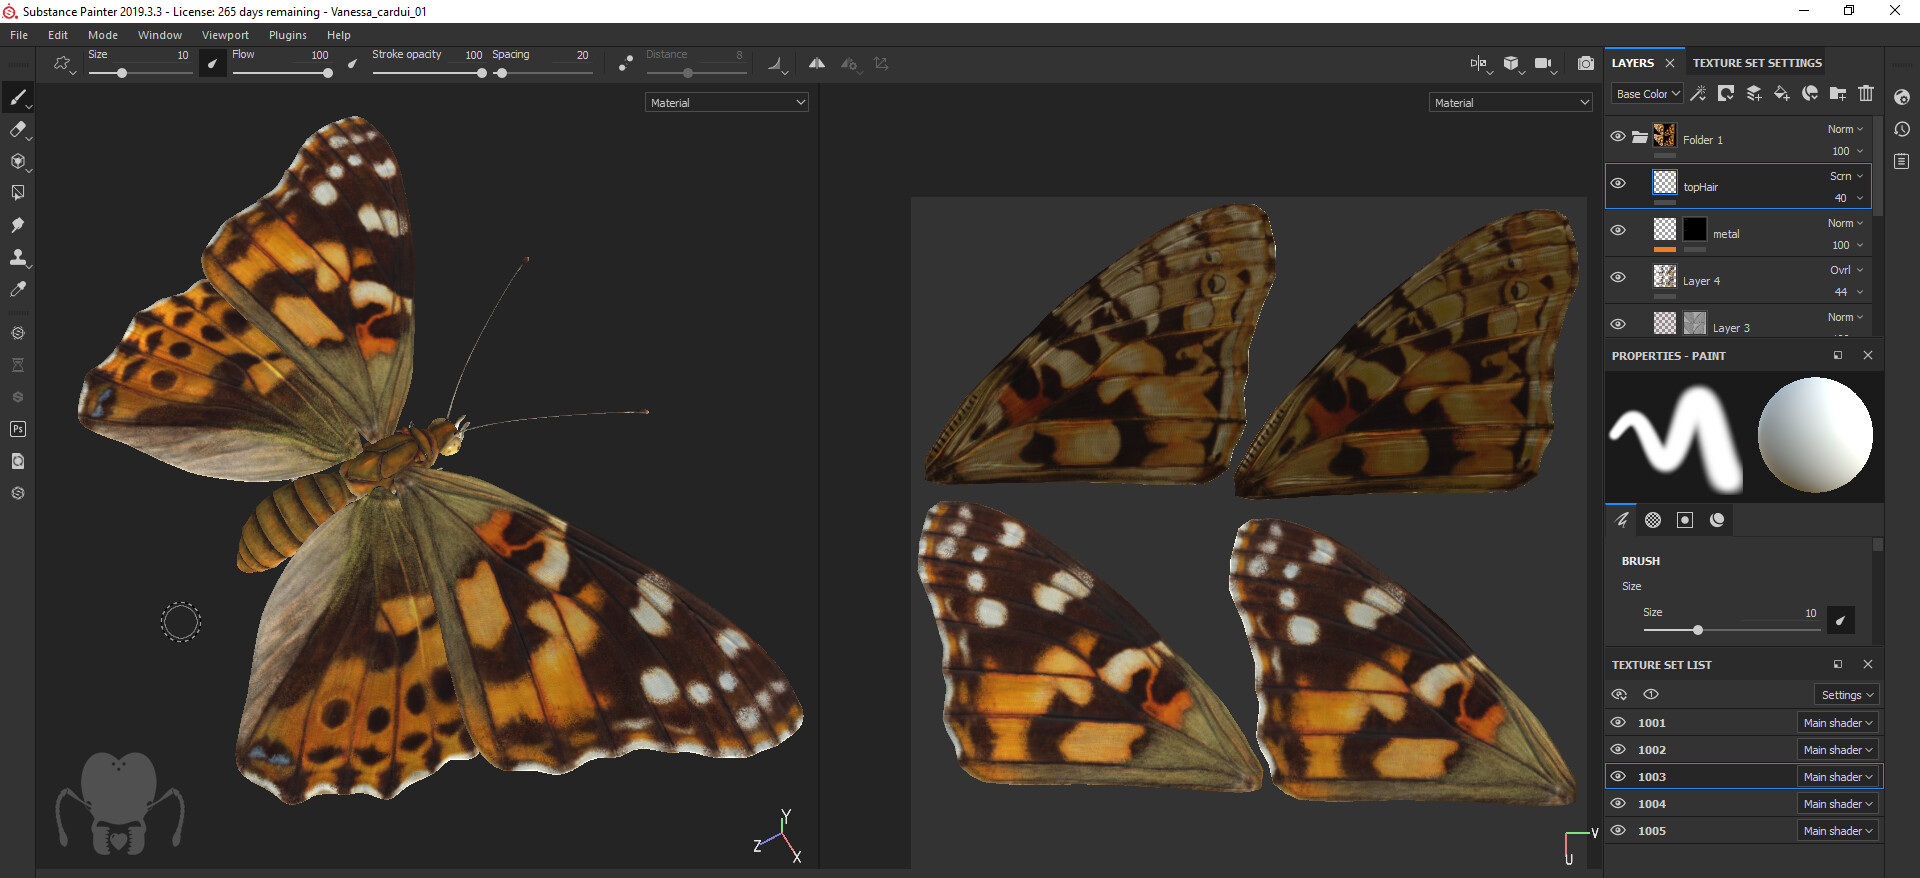Screen dimensions: 1920x878
Task: Close the Layers panel tab
Action: (x=1669, y=63)
